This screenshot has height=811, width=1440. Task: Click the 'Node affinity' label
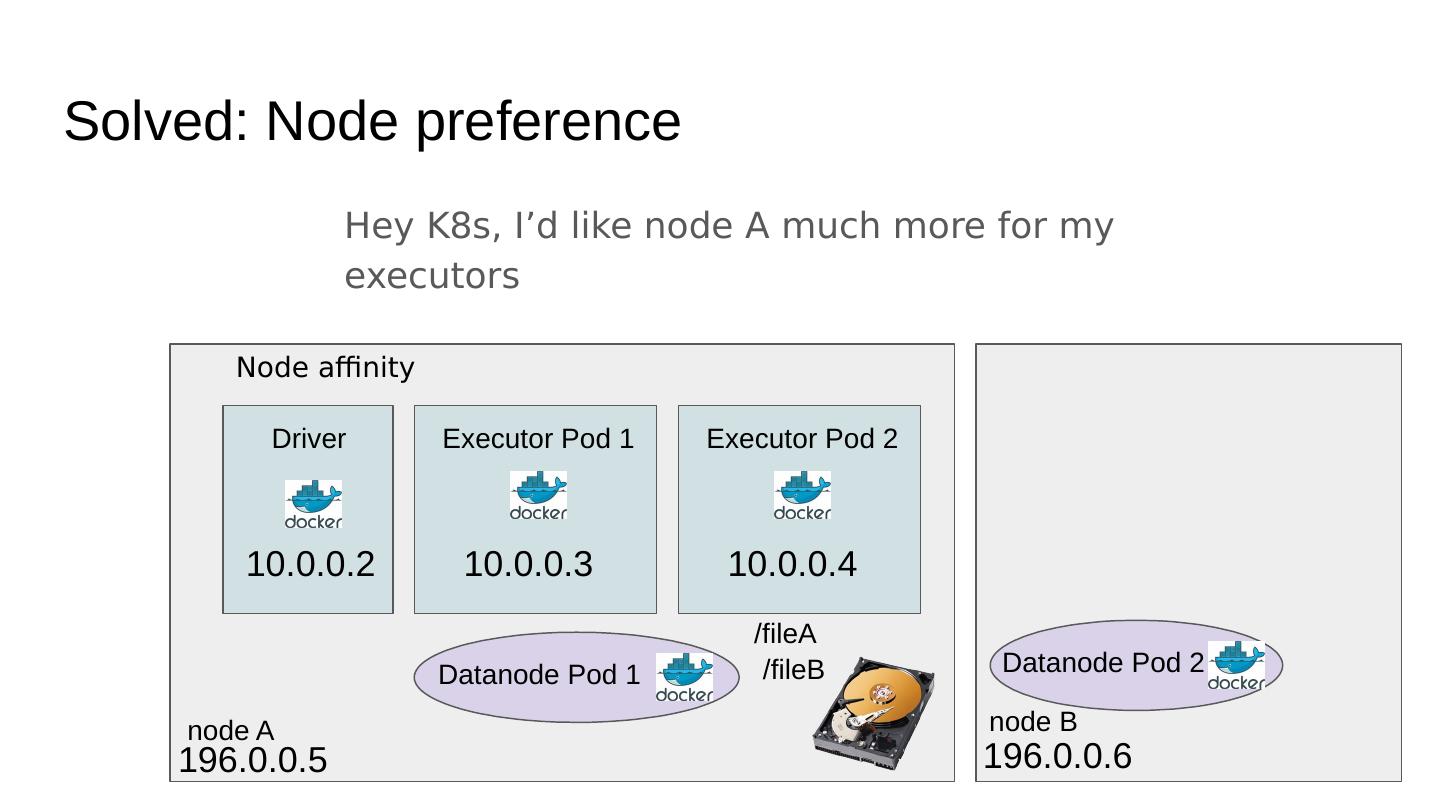click(x=325, y=368)
